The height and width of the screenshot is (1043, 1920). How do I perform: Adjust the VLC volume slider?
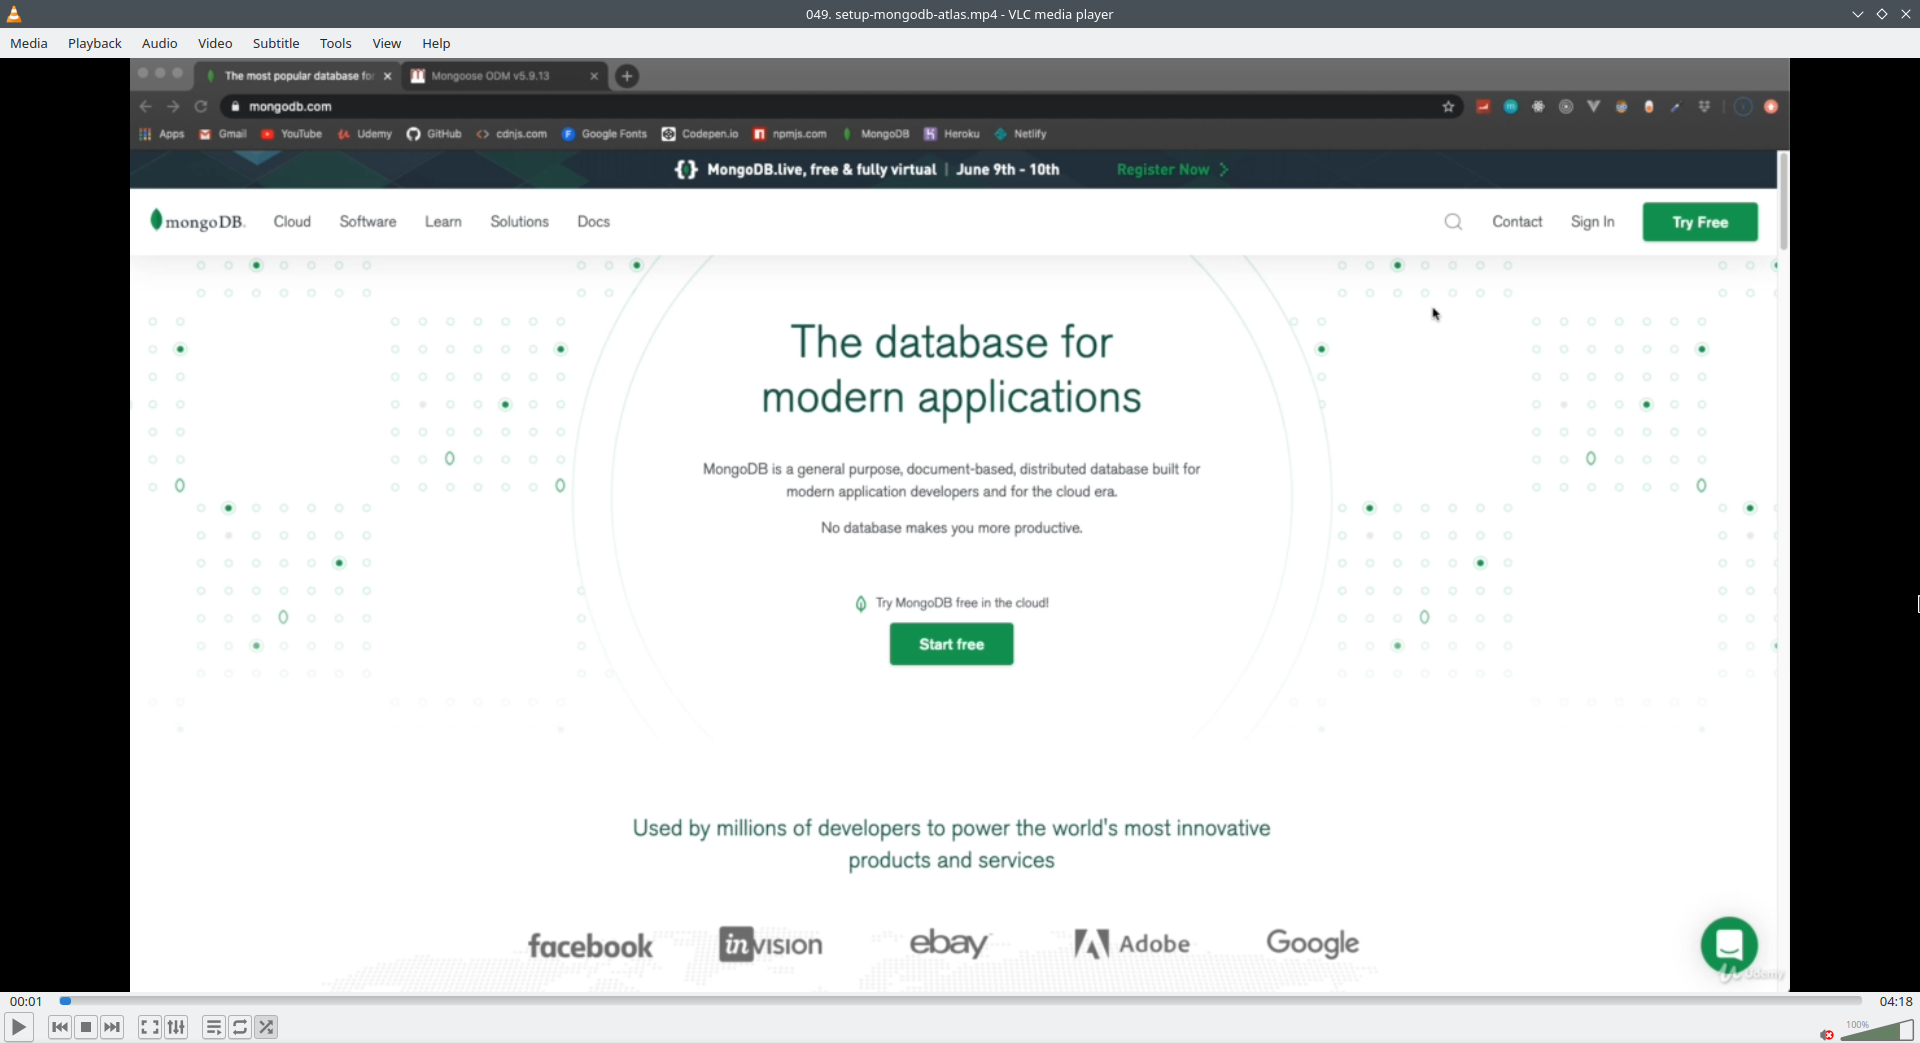tap(1877, 1030)
